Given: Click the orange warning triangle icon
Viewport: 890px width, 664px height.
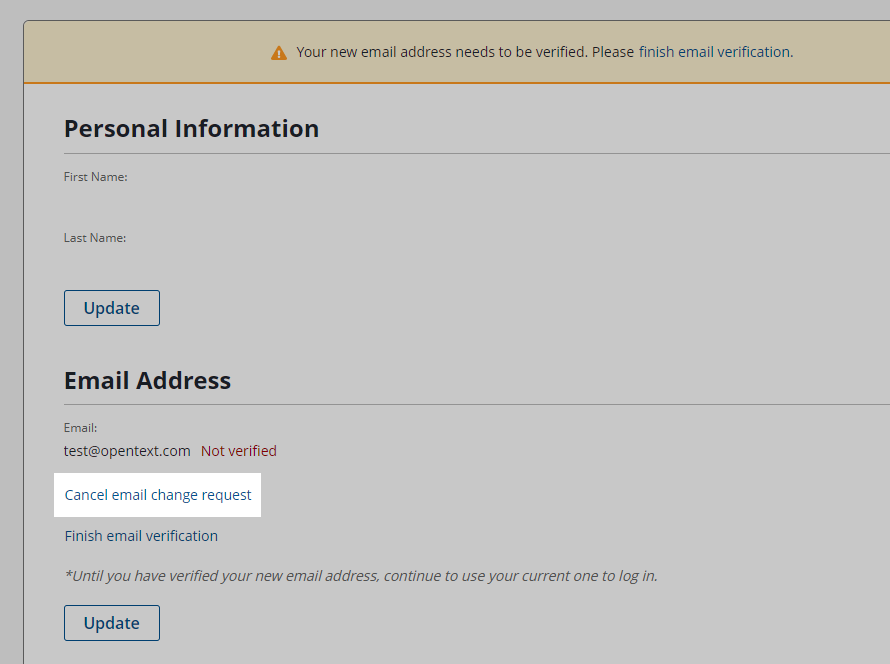Looking at the screenshot, I should click(279, 52).
